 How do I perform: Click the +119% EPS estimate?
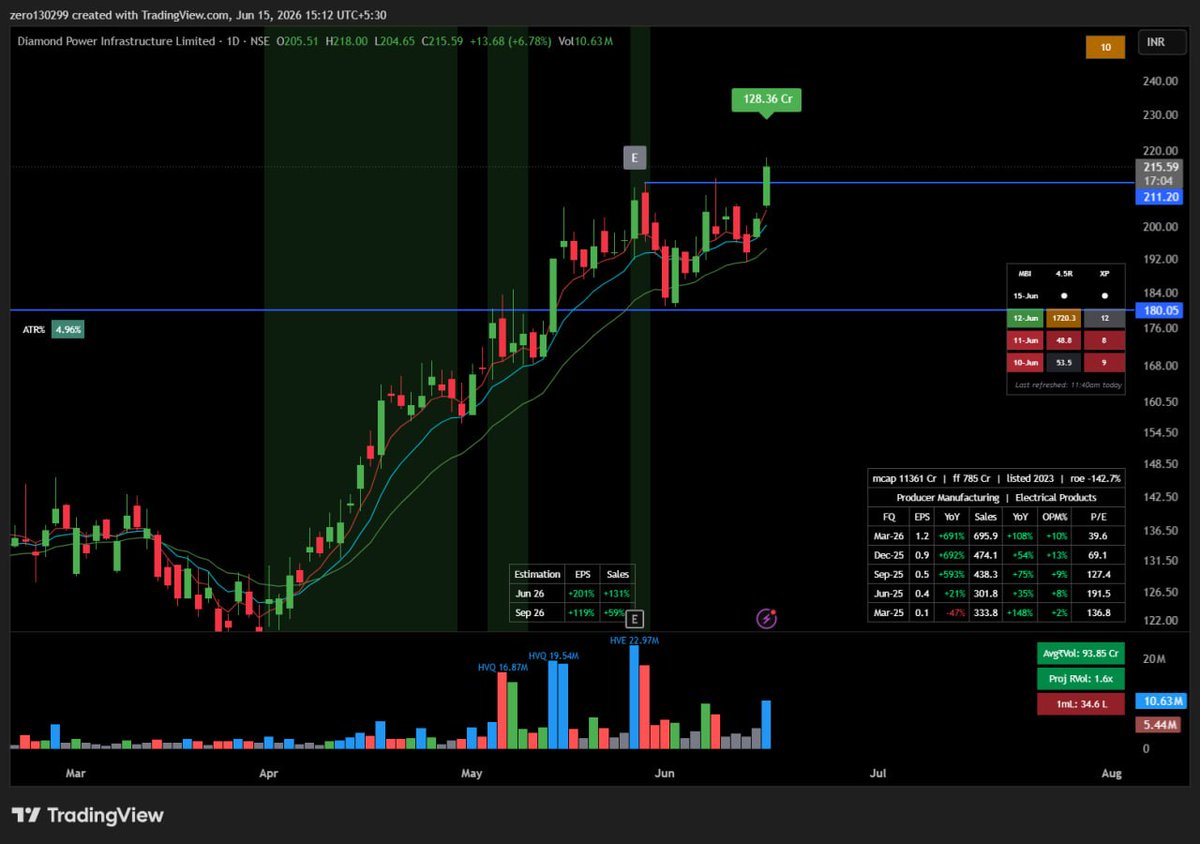pos(583,612)
